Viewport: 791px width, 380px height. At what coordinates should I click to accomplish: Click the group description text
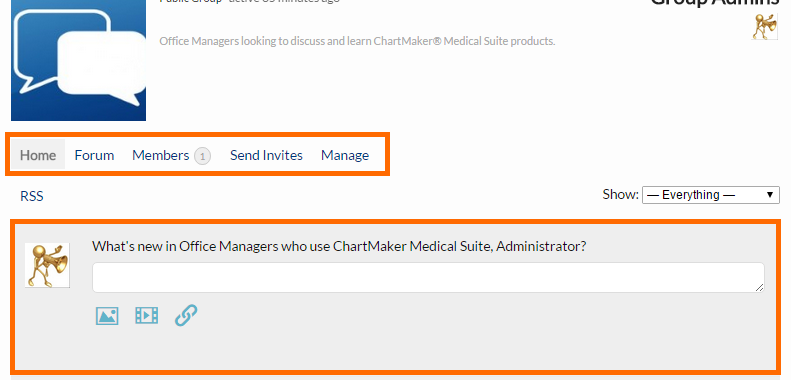[357, 41]
